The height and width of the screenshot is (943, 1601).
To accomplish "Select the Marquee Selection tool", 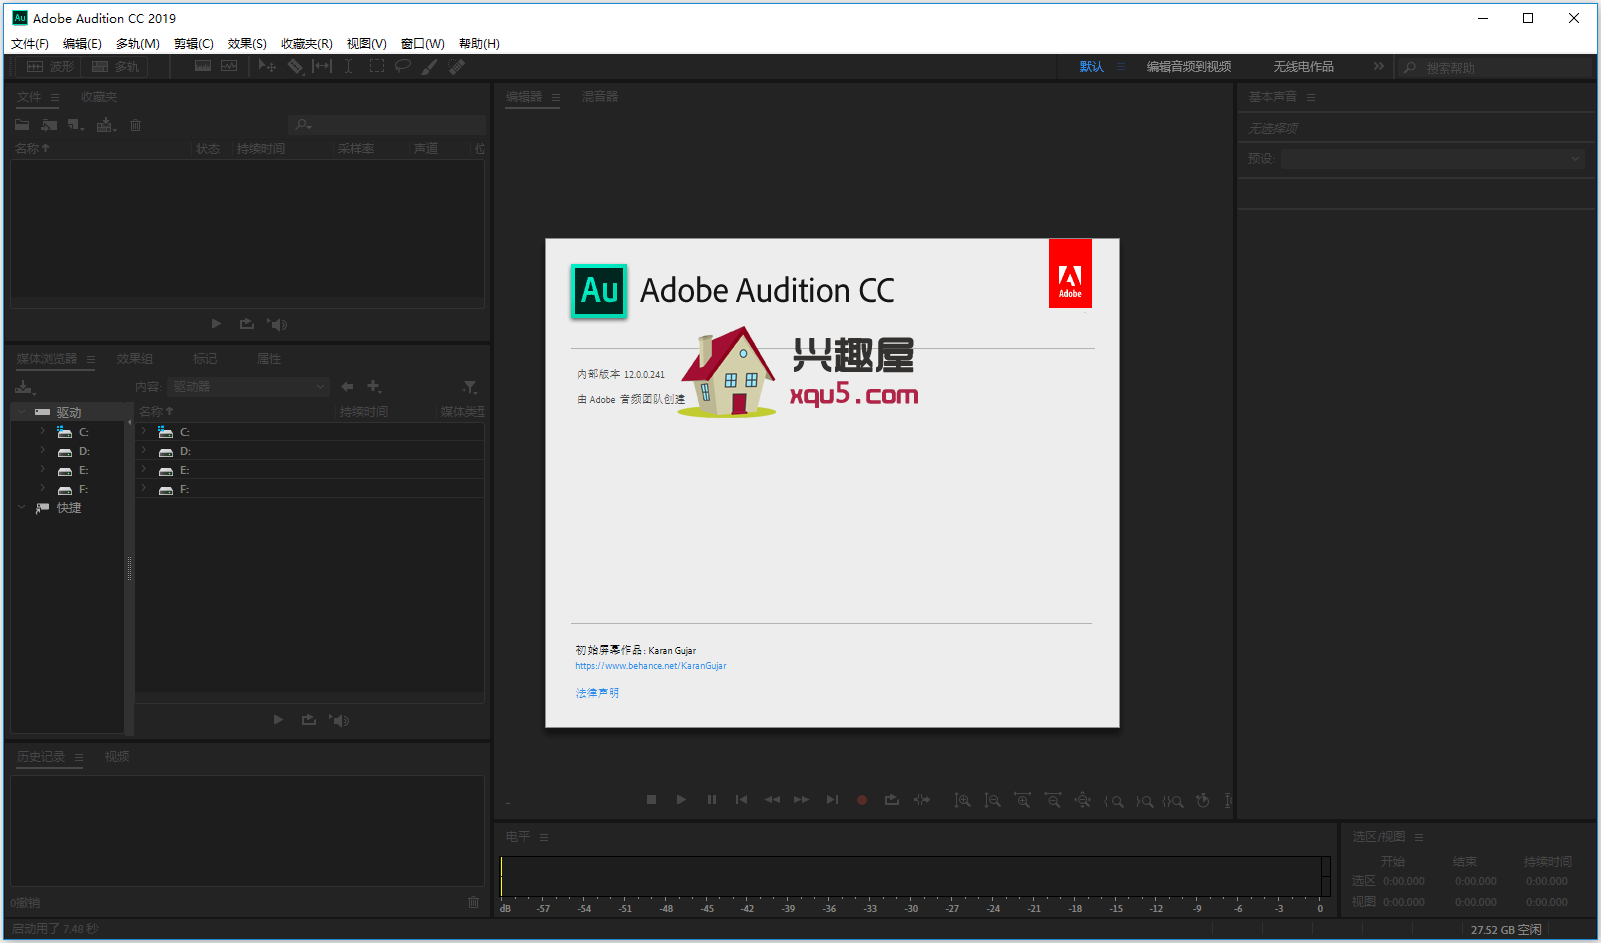I will pyautogui.click(x=376, y=66).
